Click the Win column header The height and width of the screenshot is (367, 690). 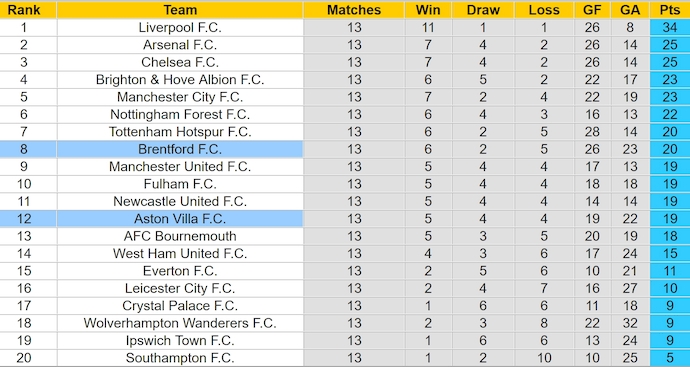[x=428, y=10]
